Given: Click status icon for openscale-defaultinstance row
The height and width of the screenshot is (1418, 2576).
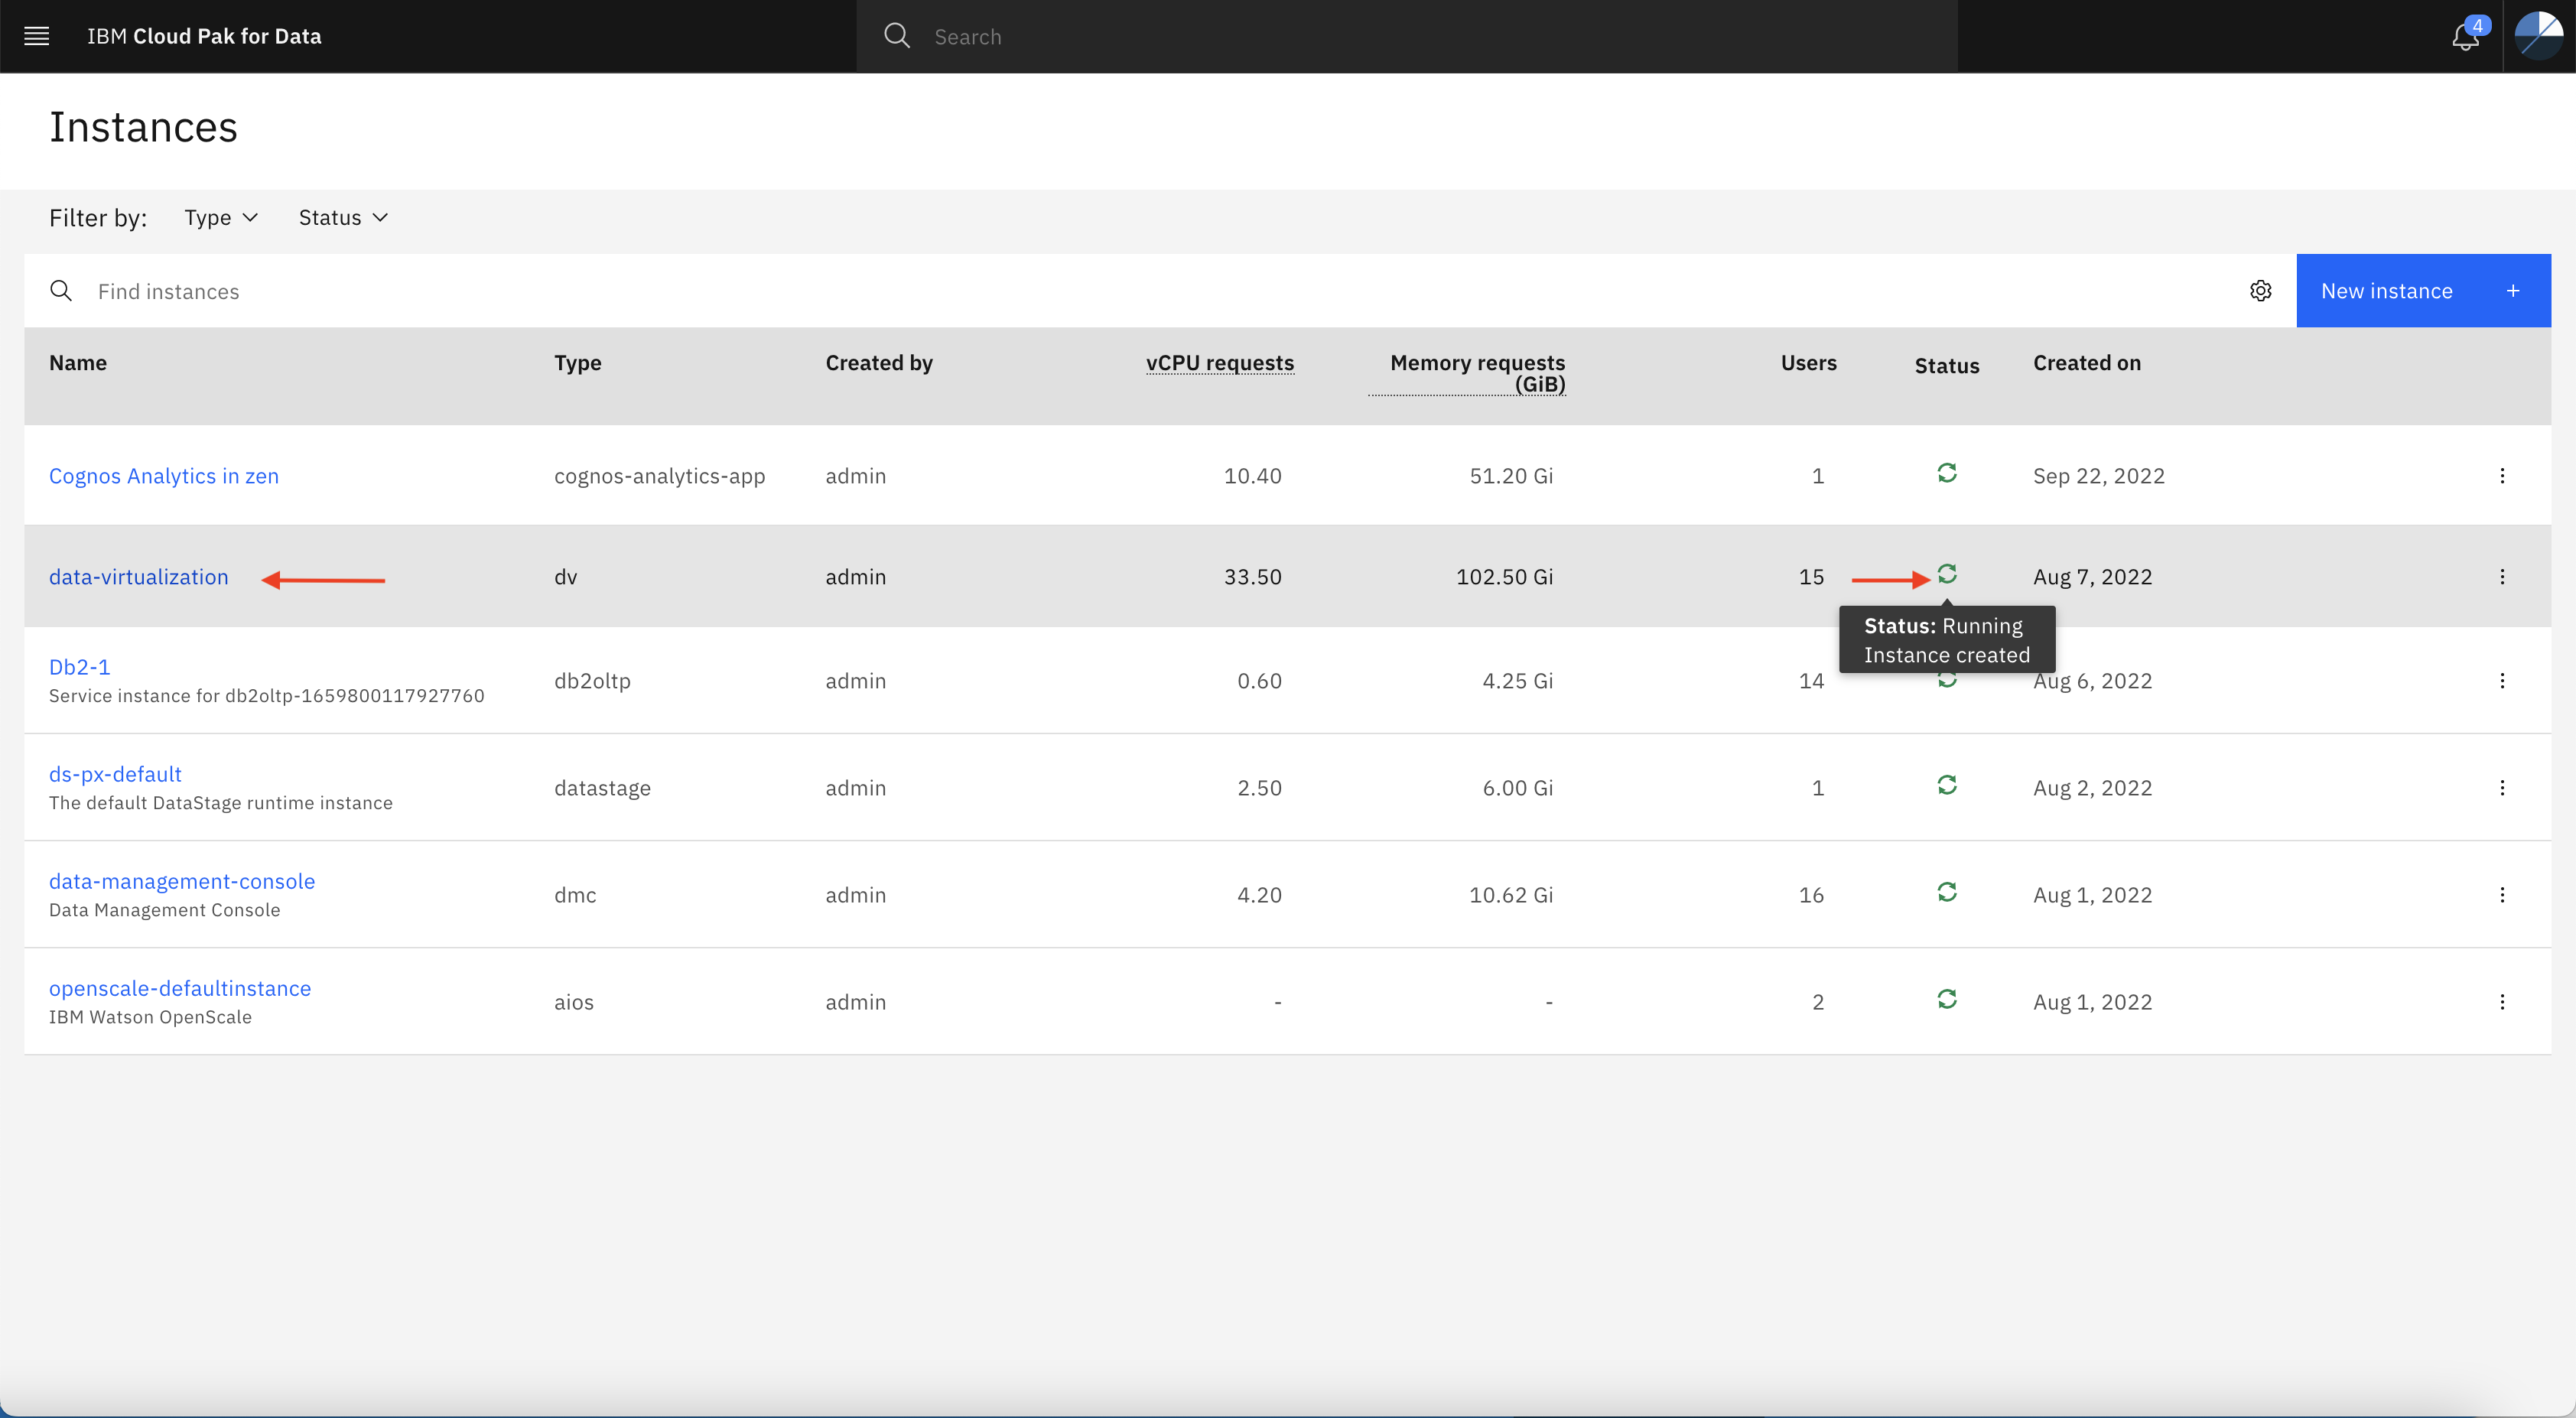Looking at the screenshot, I should (1946, 999).
